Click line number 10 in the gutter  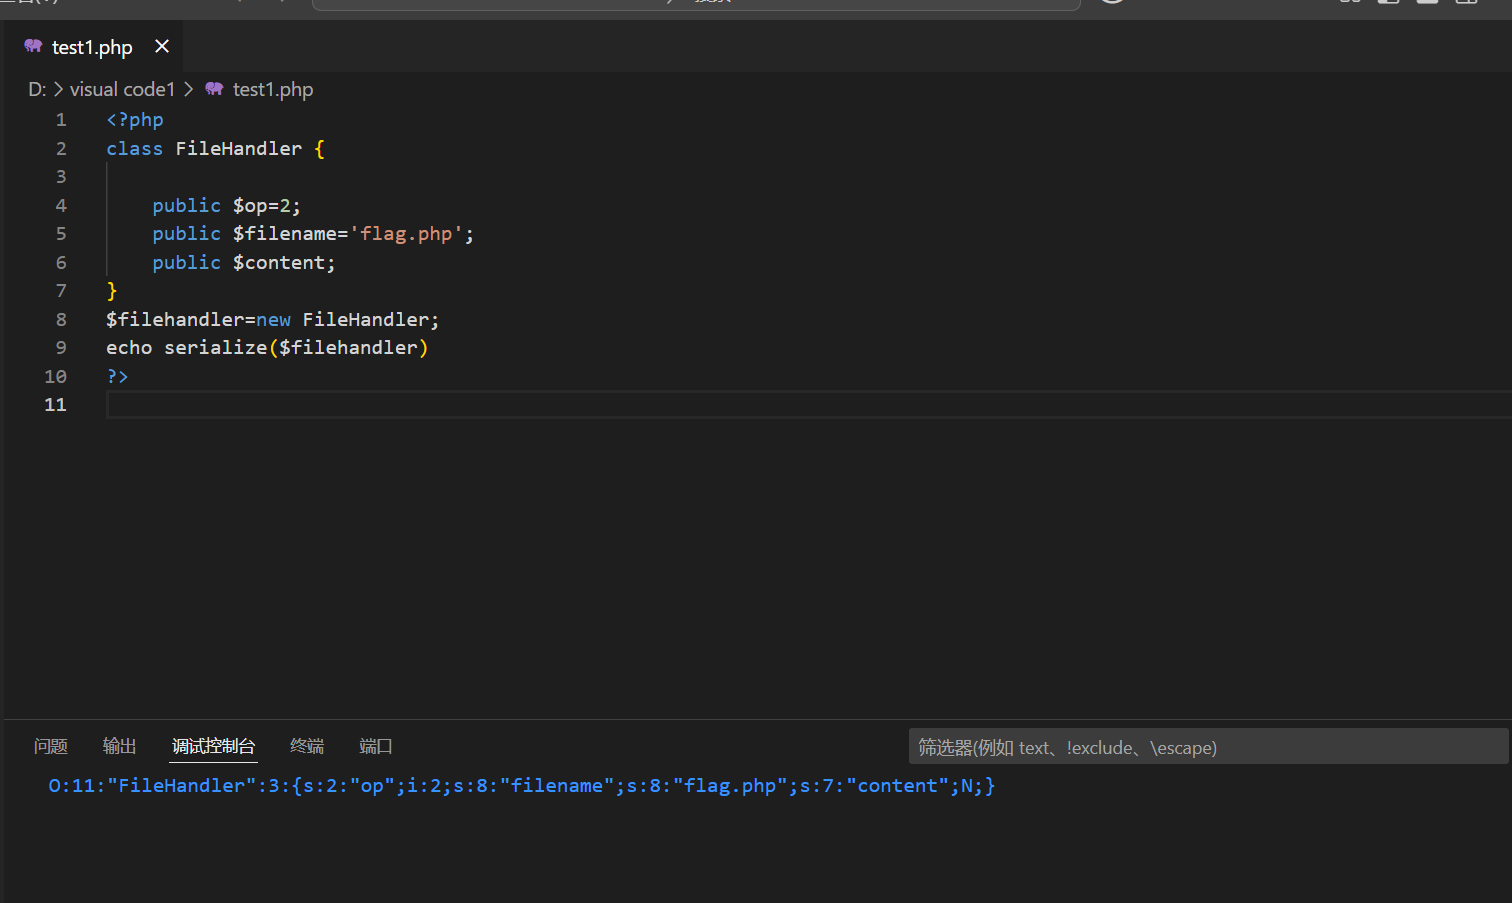click(x=55, y=377)
